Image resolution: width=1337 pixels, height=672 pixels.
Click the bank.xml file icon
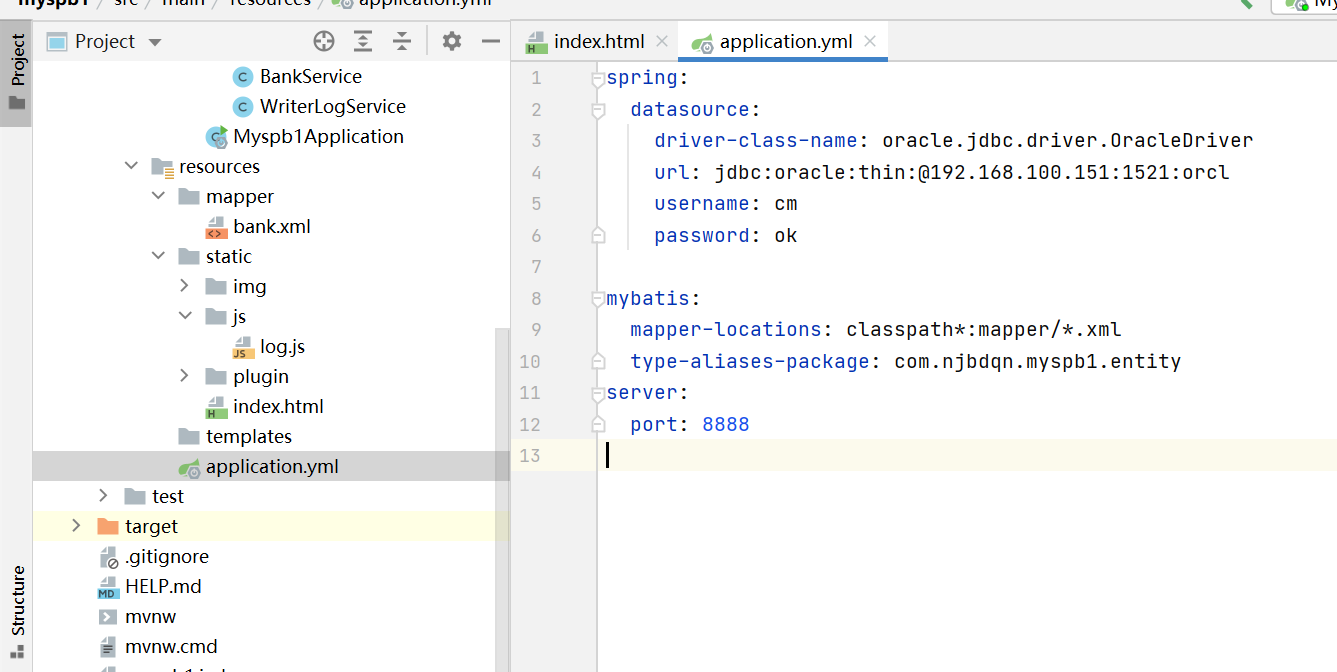216,227
